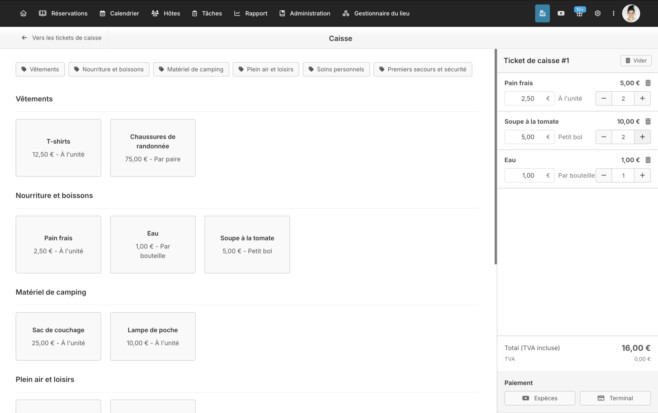Open the Réservations menu
Screen dimensions: 658x413
[x=63, y=13]
